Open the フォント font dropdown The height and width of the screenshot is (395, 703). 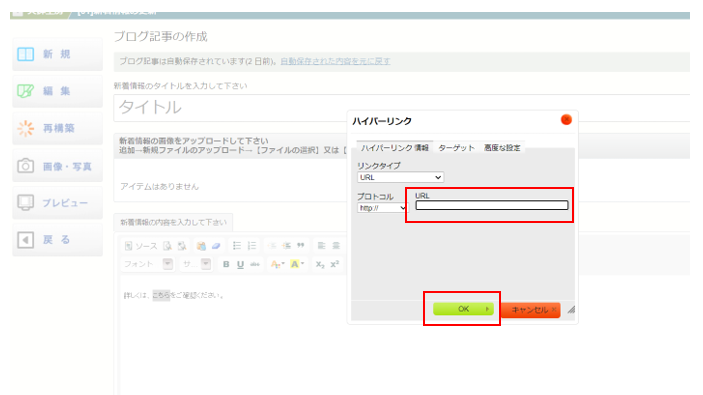pyautogui.click(x=148, y=264)
